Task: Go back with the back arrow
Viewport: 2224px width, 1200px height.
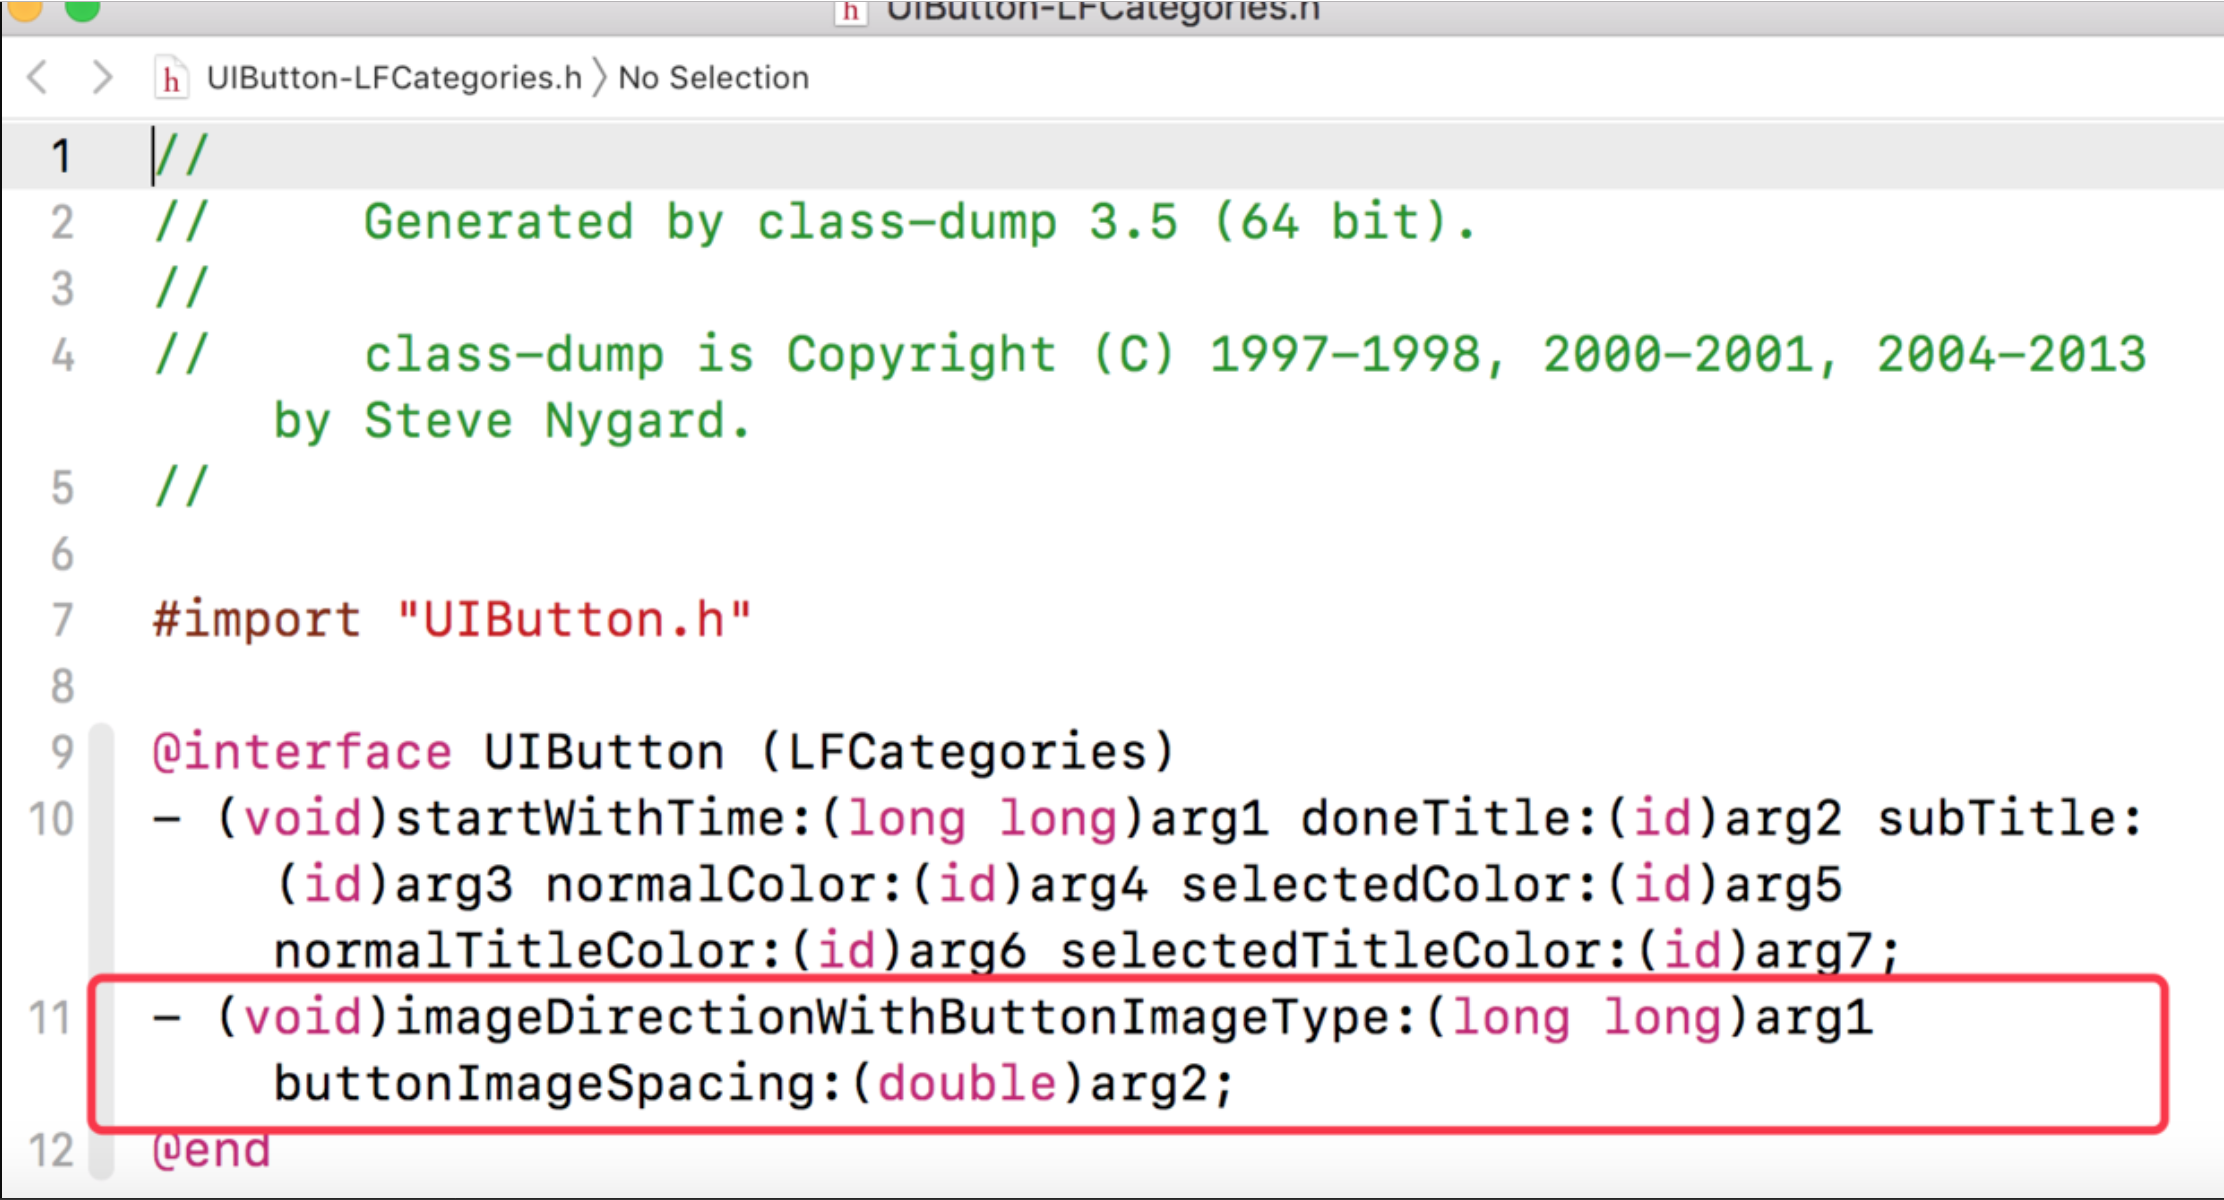Action: tap(38, 77)
